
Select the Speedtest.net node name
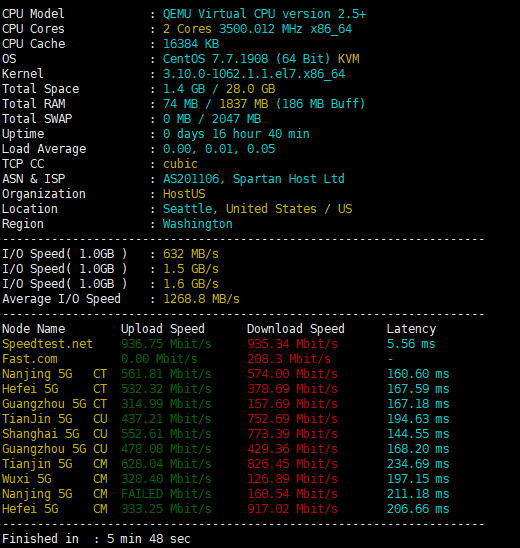[x=48, y=344]
